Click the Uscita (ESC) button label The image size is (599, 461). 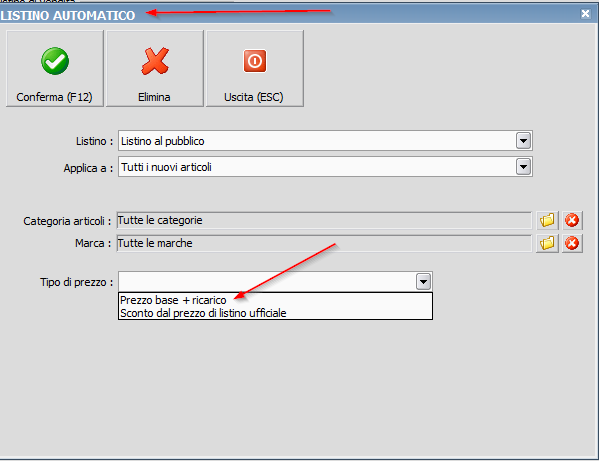(x=254, y=97)
